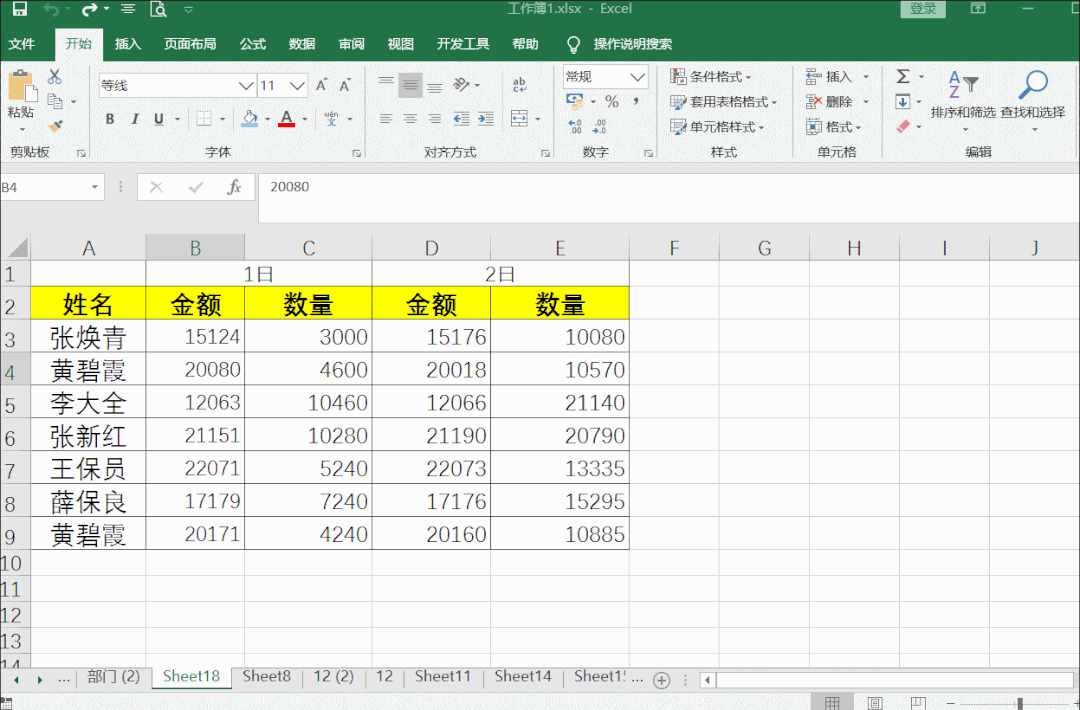
Task: Open the number format 常规 dropdown
Action: coord(638,76)
